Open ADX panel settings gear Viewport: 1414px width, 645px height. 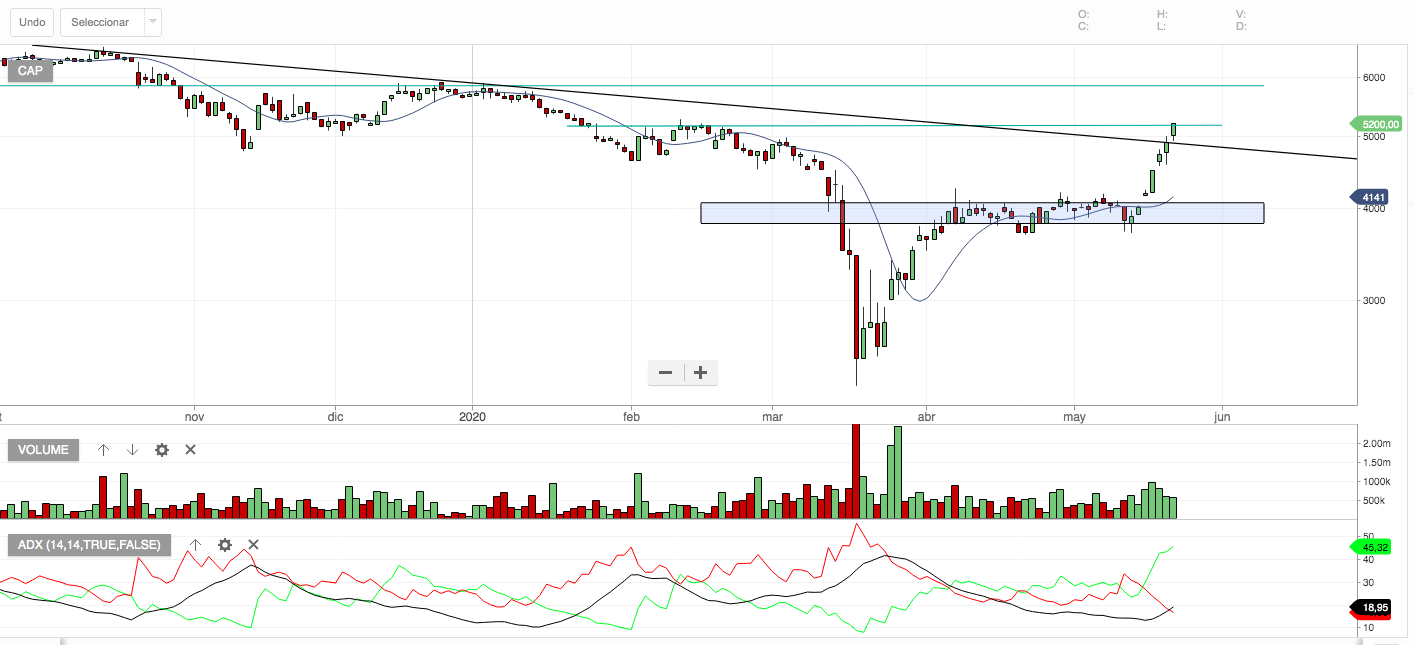225,545
